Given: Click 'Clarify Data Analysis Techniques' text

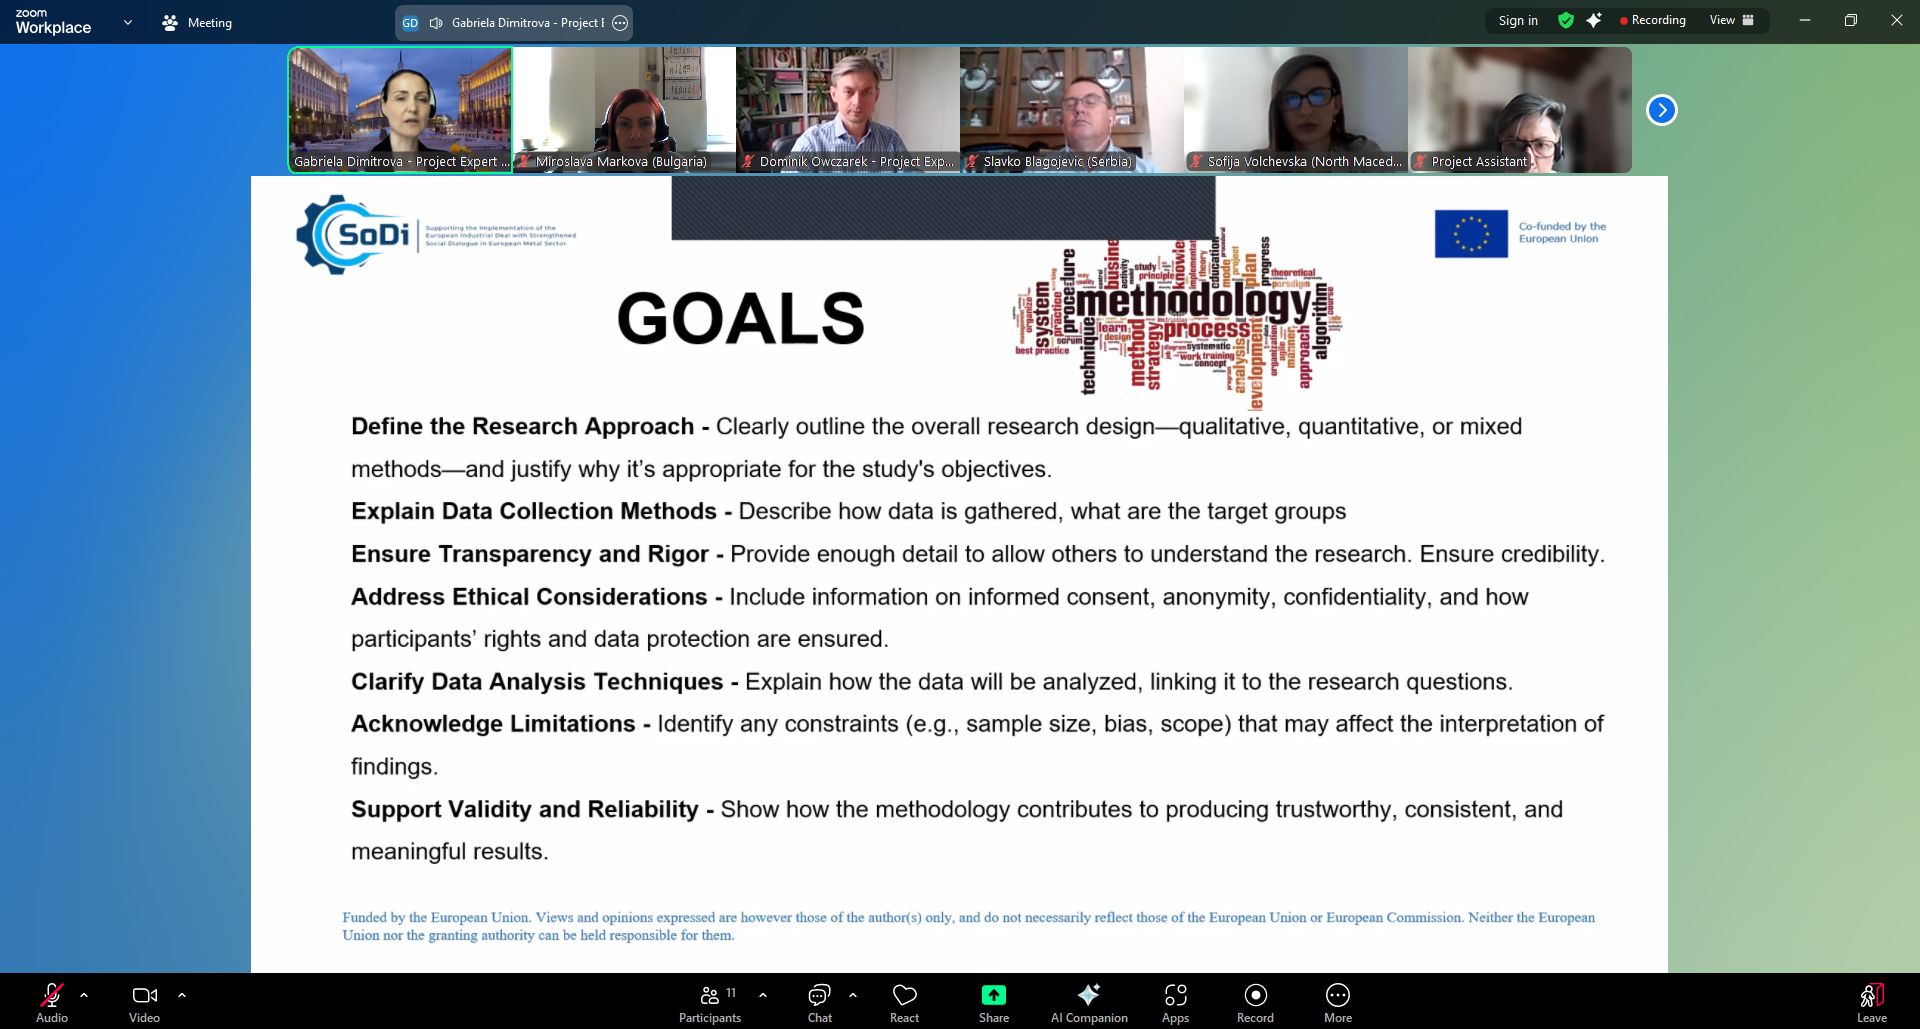Looking at the screenshot, I should (537, 682).
